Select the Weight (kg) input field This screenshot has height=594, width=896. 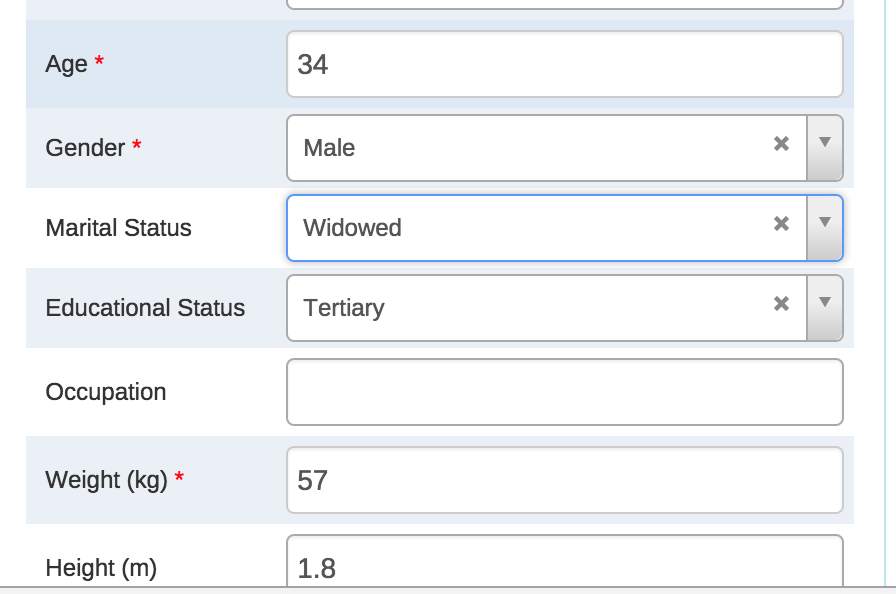564,481
